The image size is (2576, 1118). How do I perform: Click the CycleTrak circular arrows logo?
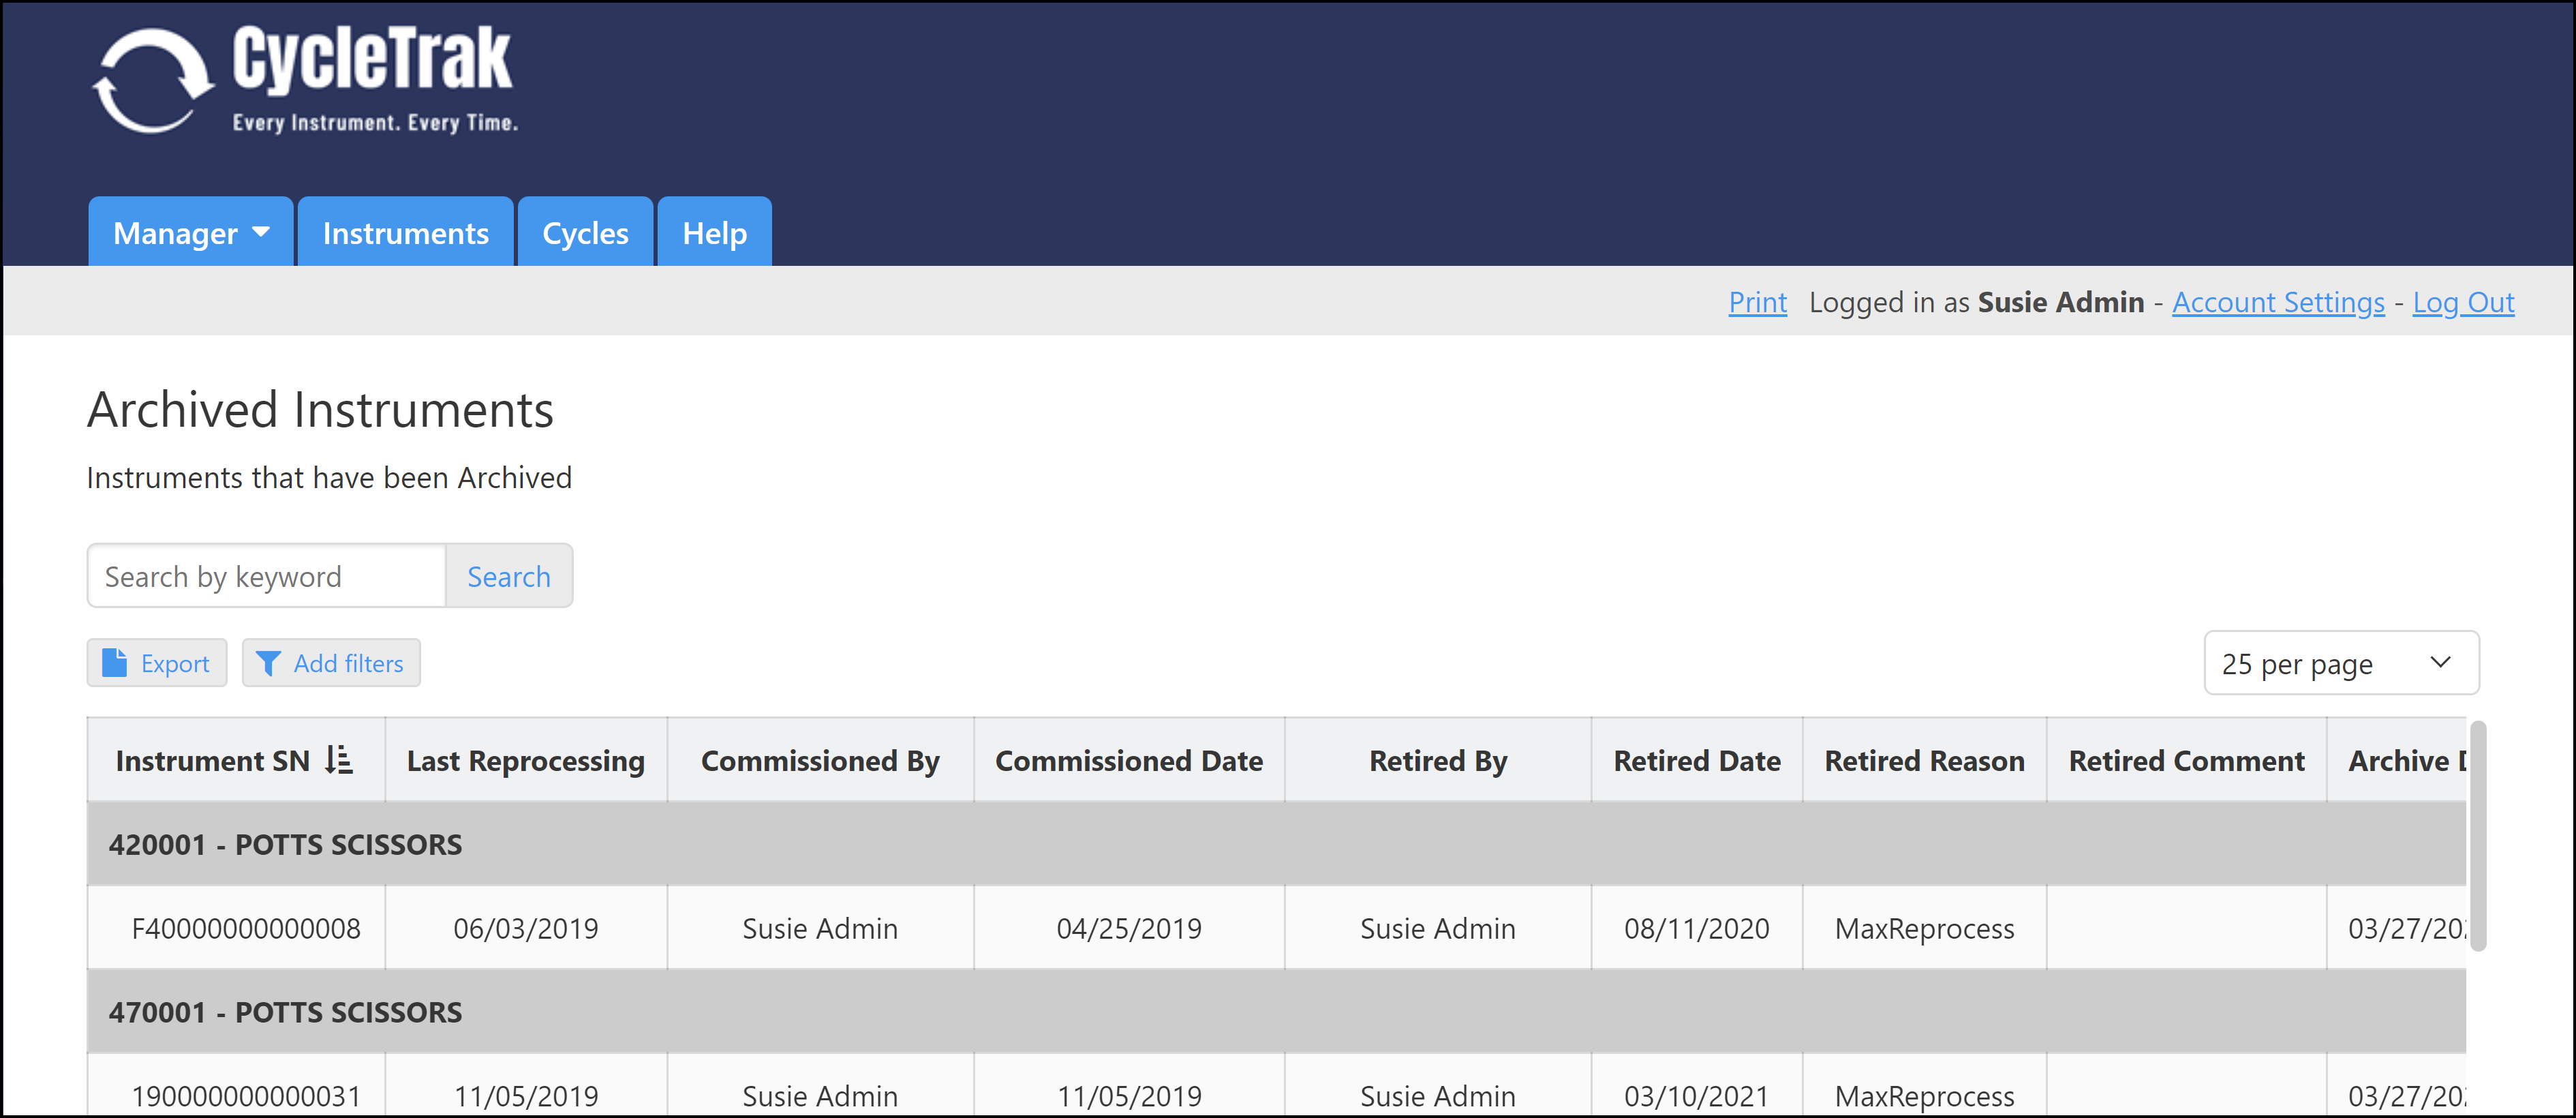click(x=153, y=81)
